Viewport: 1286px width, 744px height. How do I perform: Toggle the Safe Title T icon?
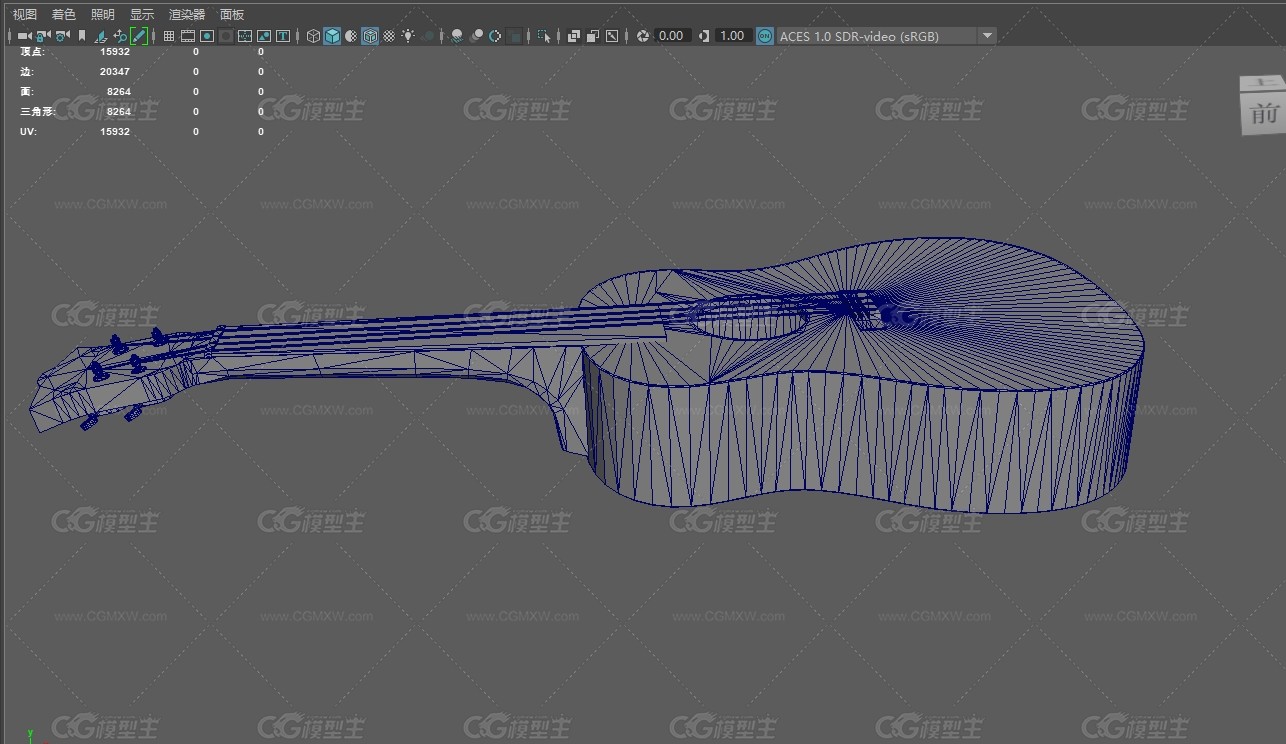click(x=283, y=35)
